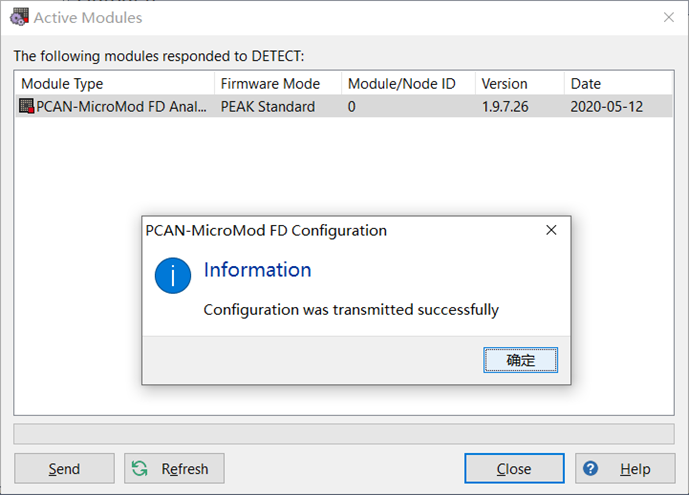Click the Module/Node ID column header
Image resolution: width=689 pixels, height=495 pixels.
[x=407, y=84]
